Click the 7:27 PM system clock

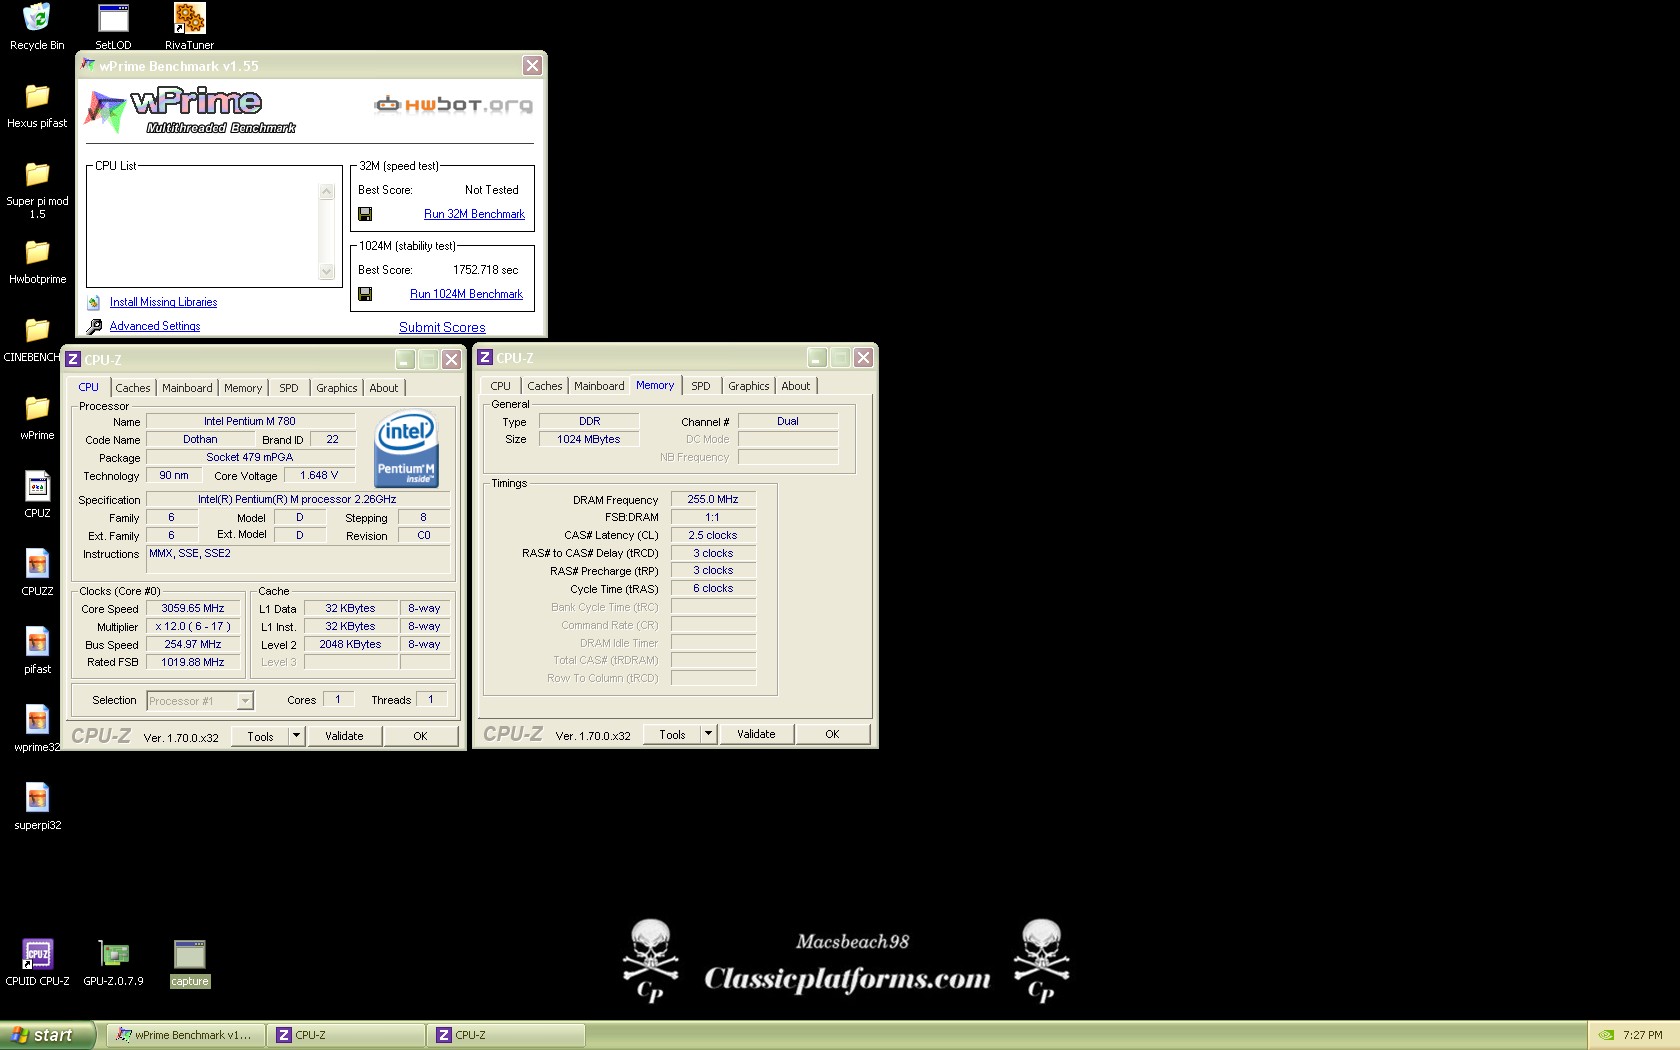pos(1643,1035)
